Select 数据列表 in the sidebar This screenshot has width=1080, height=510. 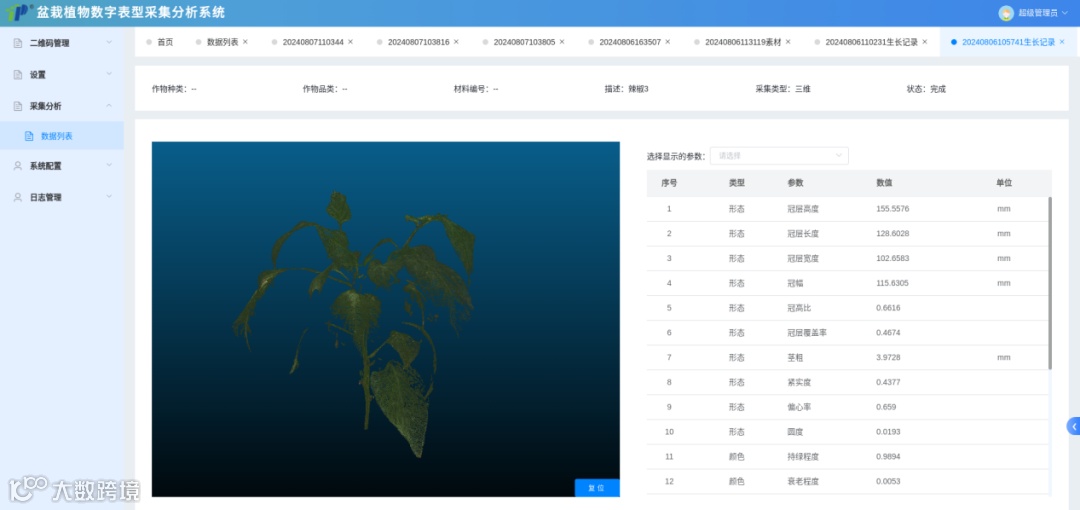pyautogui.click(x=62, y=136)
